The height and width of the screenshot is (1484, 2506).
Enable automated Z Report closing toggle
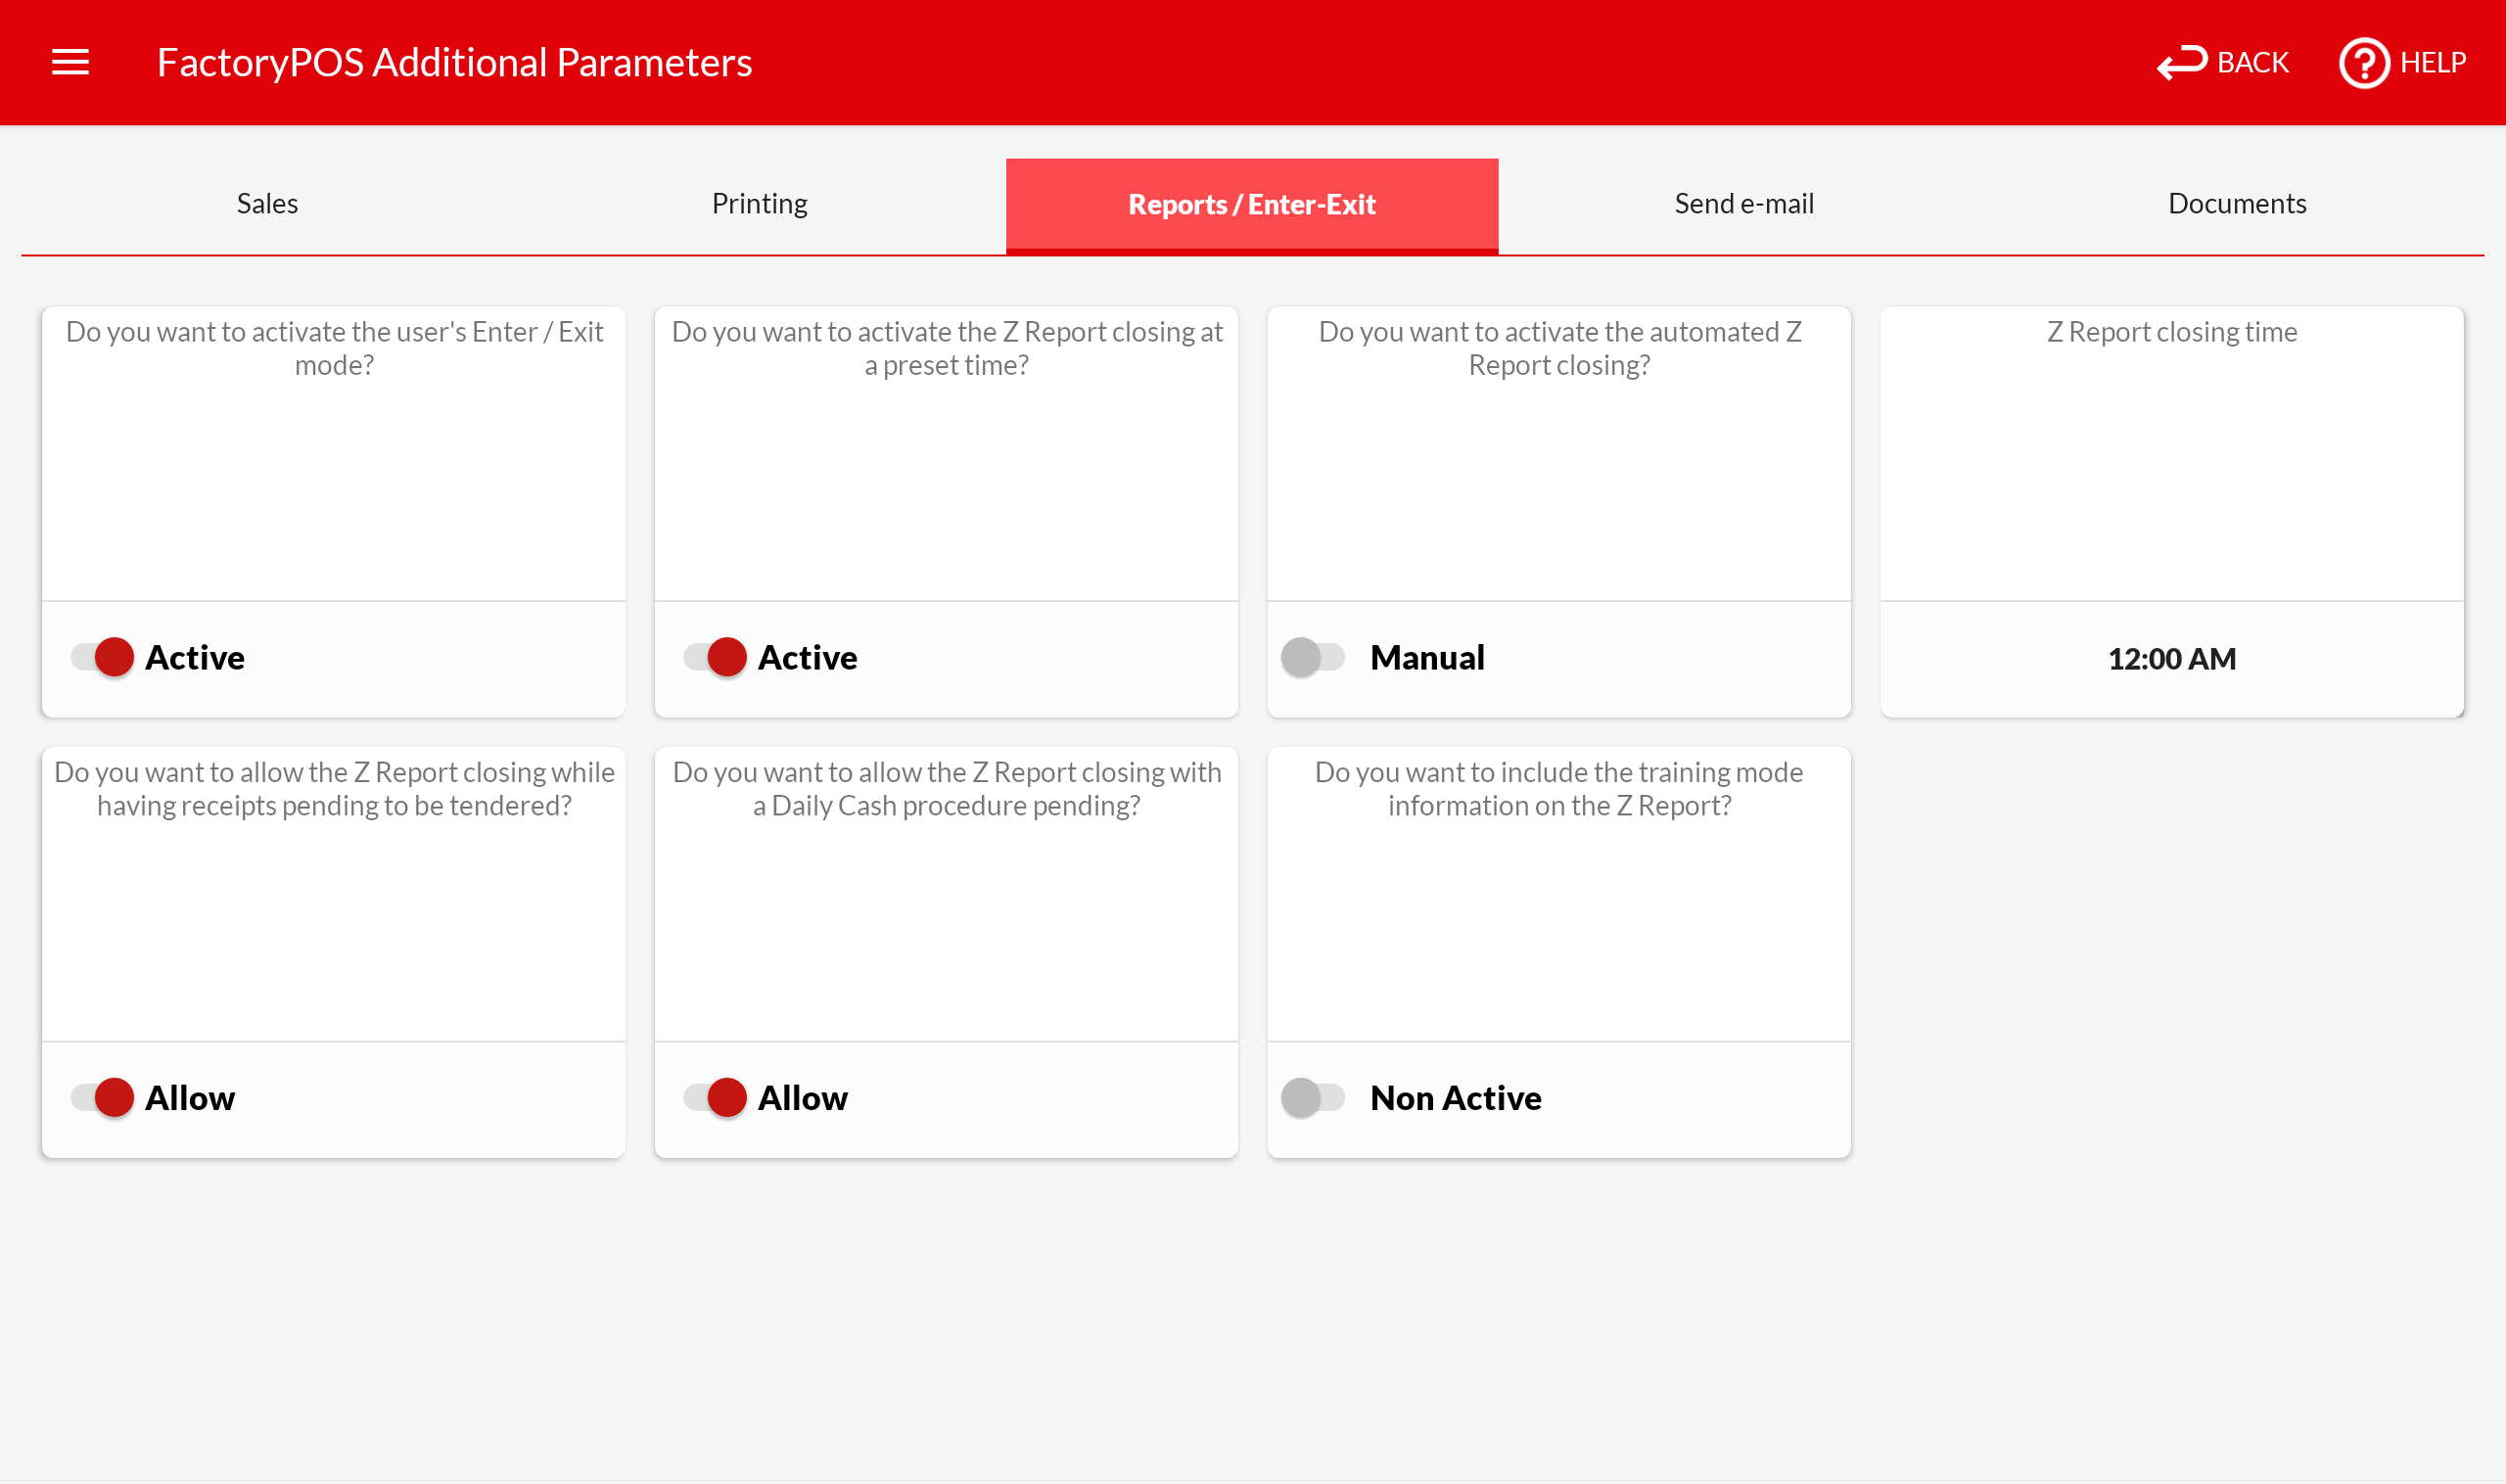coord(1312,657)
